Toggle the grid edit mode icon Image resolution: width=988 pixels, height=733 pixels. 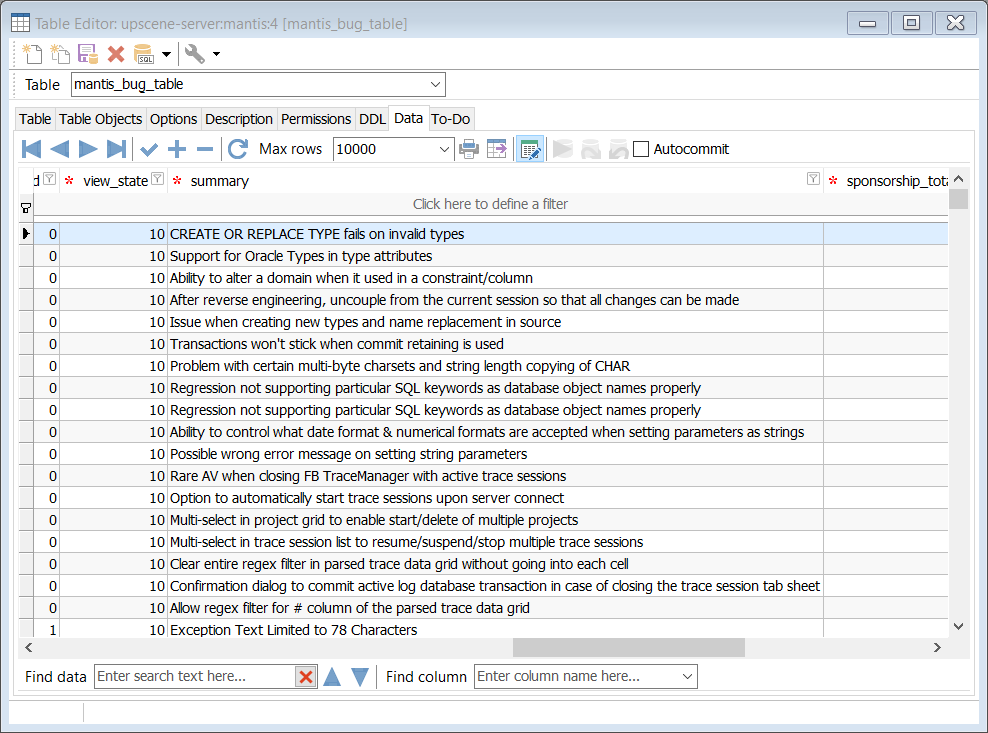point(529,149)
